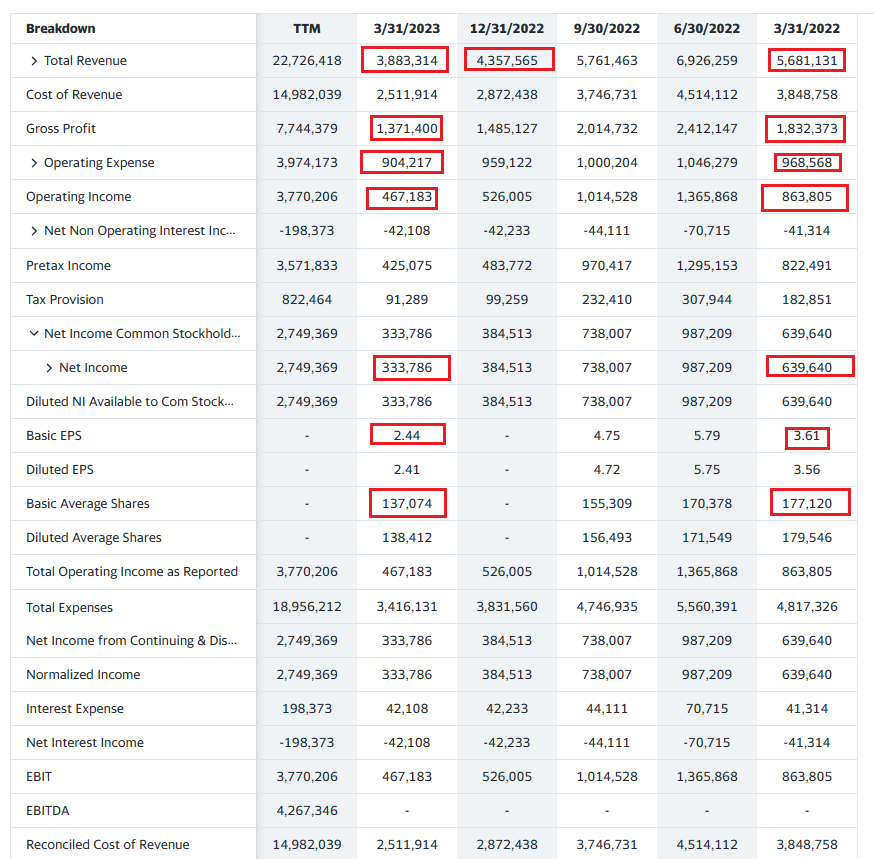Image resolution: width=874 pixels, height=859 pixels.
Task: Click the Breakdown header label
Action: point(61,28)
